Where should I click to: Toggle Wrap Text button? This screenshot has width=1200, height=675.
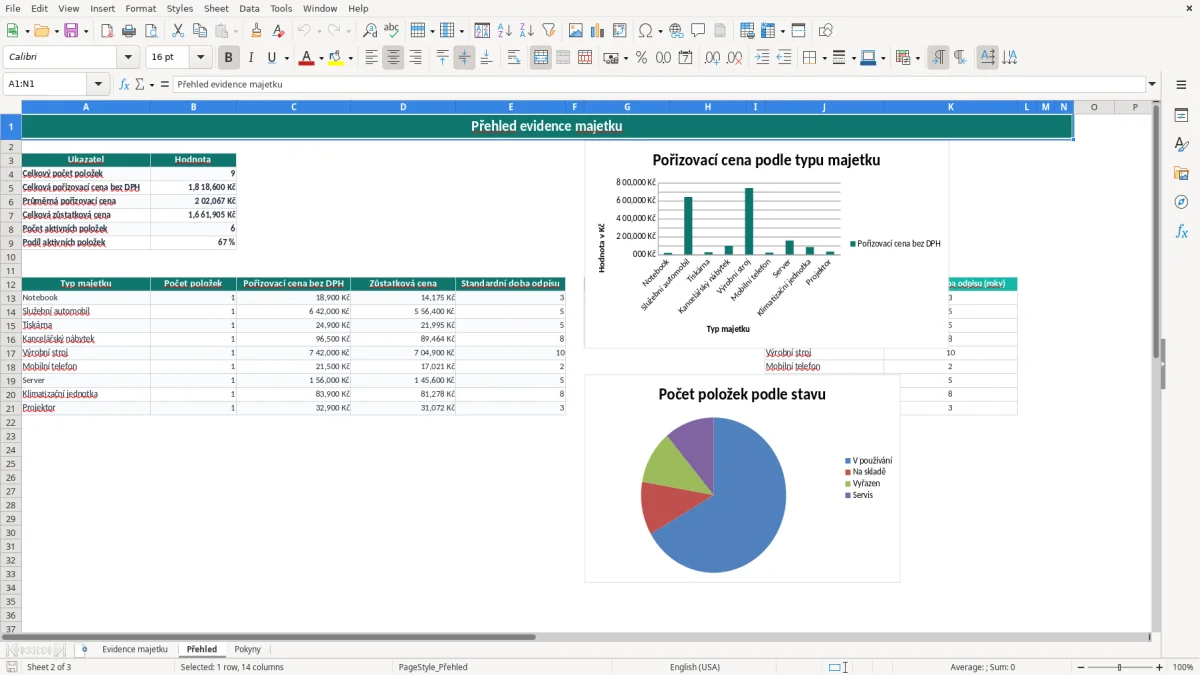tap(514, 58)
